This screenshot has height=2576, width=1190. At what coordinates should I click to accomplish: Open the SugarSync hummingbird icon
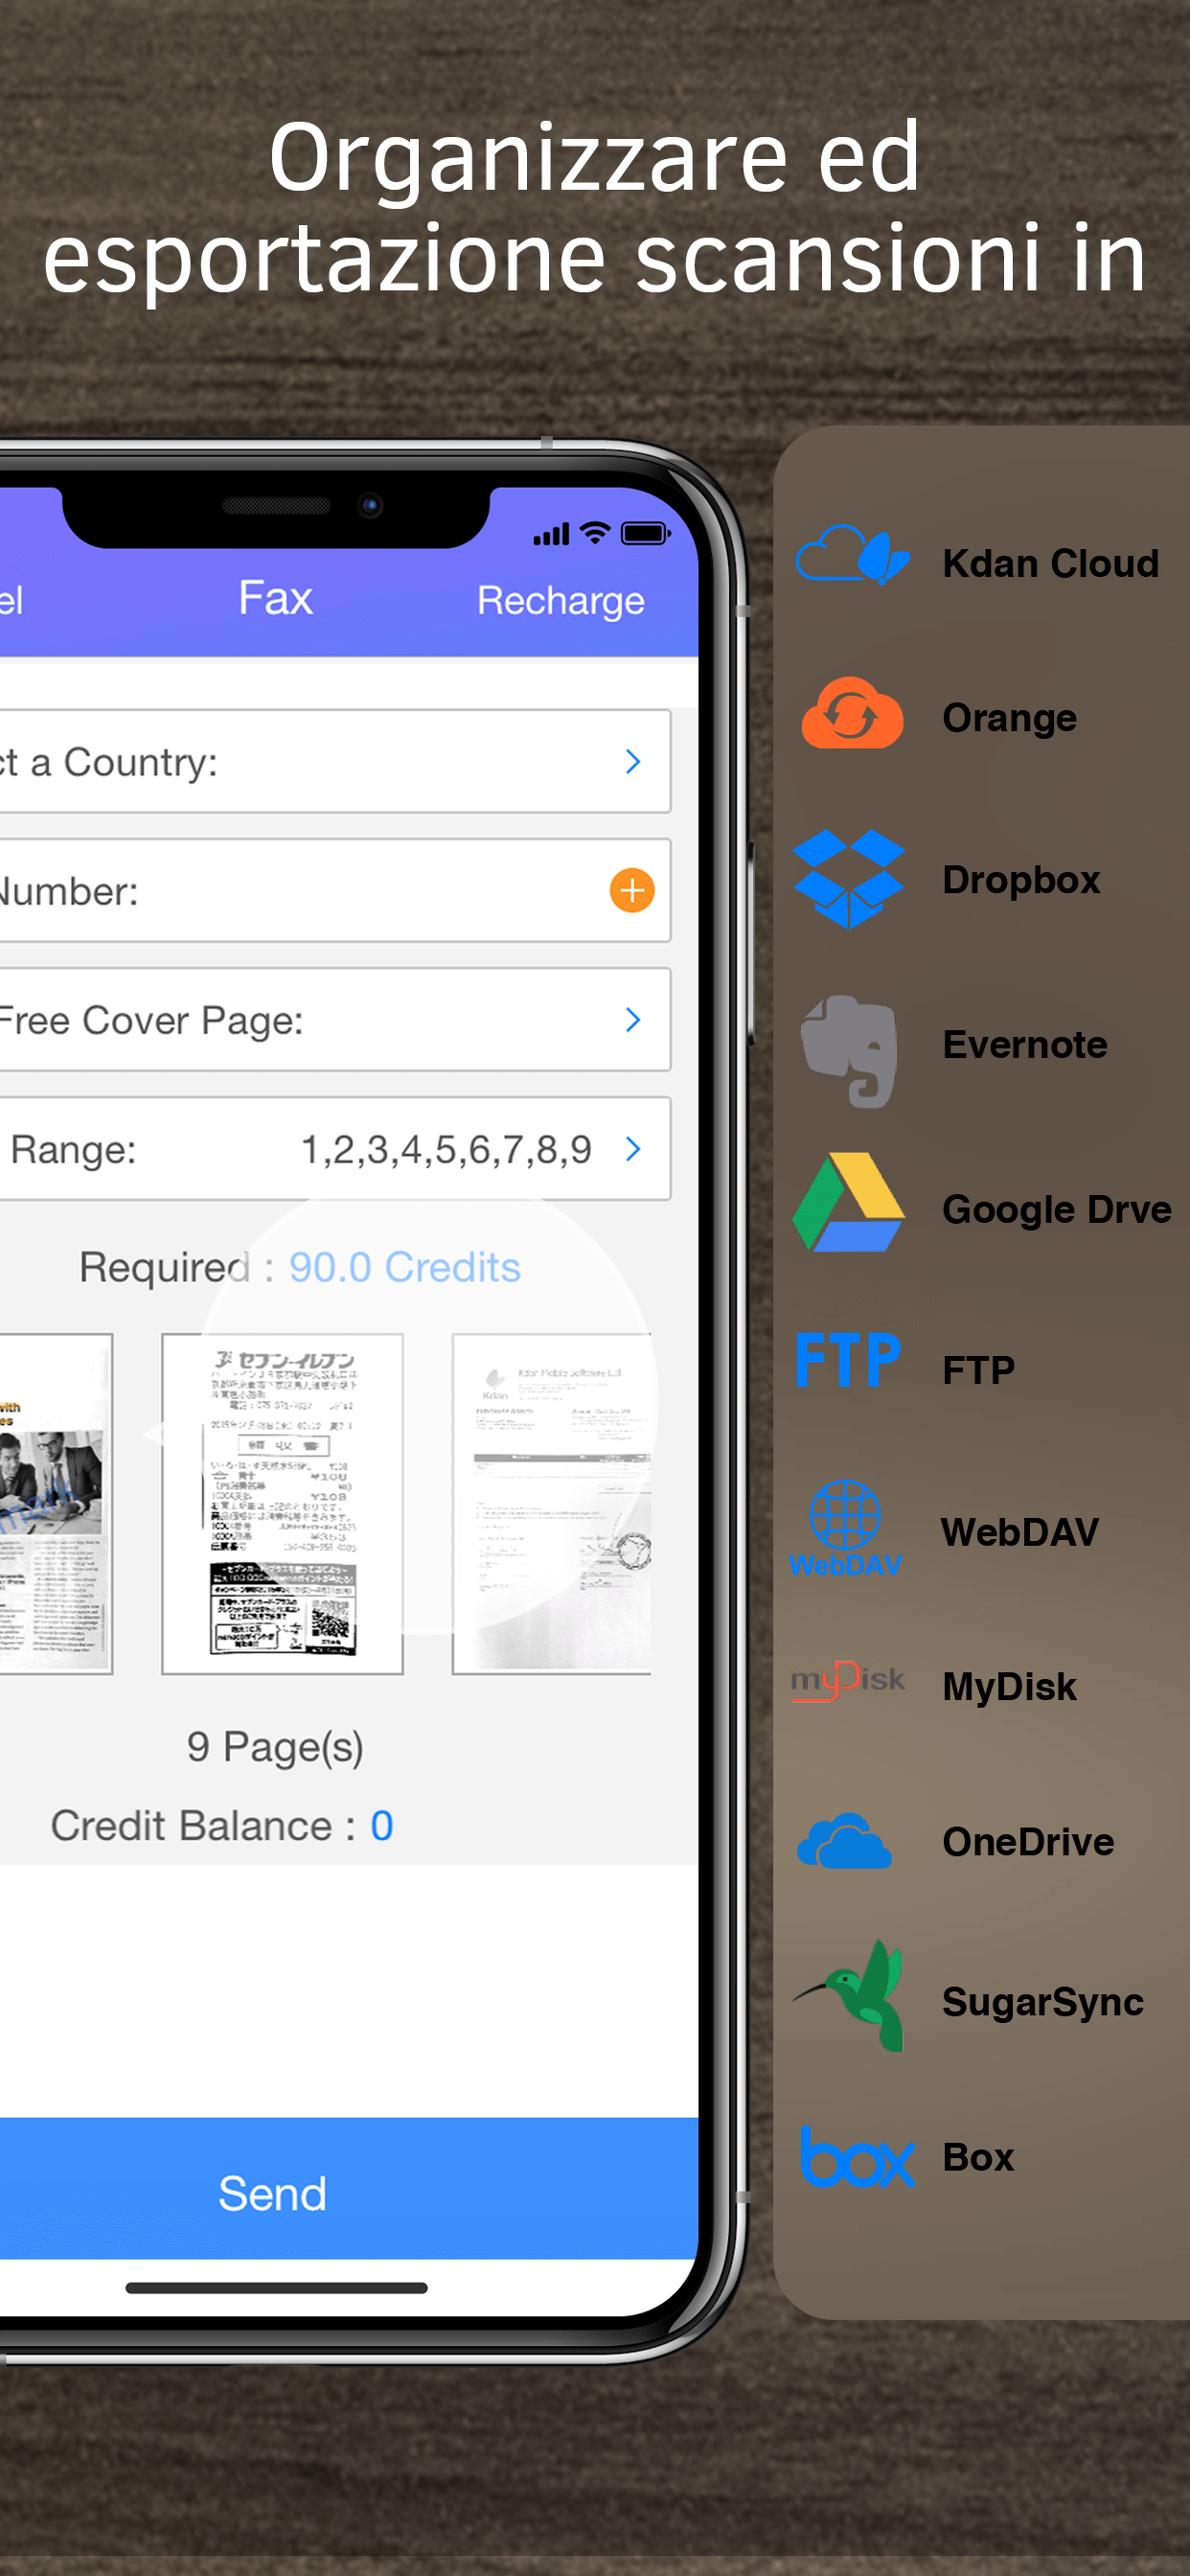[850, 1996]
